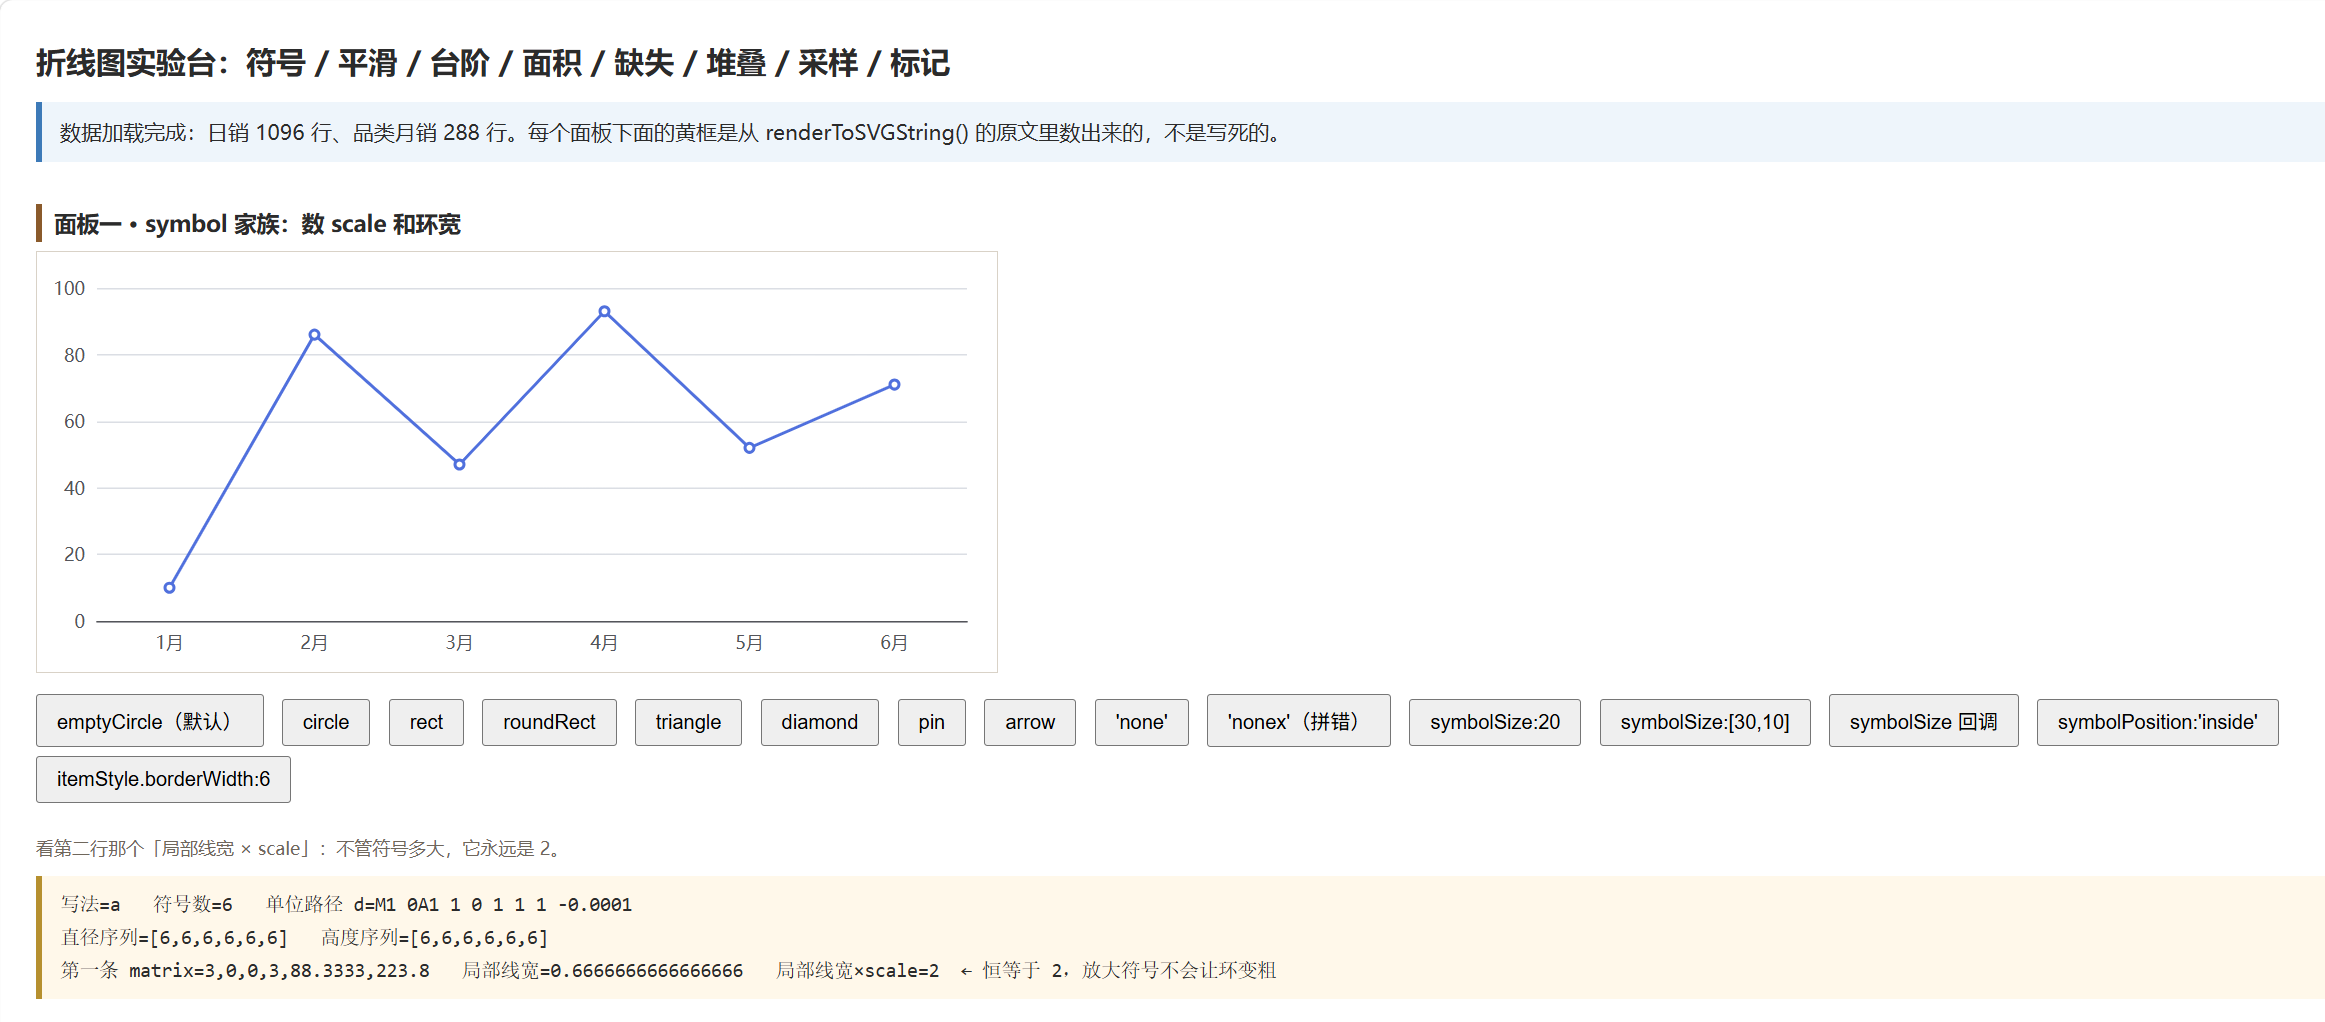Click the 直径序列=[6,6,6,6,6,6] text

[174, 938]
